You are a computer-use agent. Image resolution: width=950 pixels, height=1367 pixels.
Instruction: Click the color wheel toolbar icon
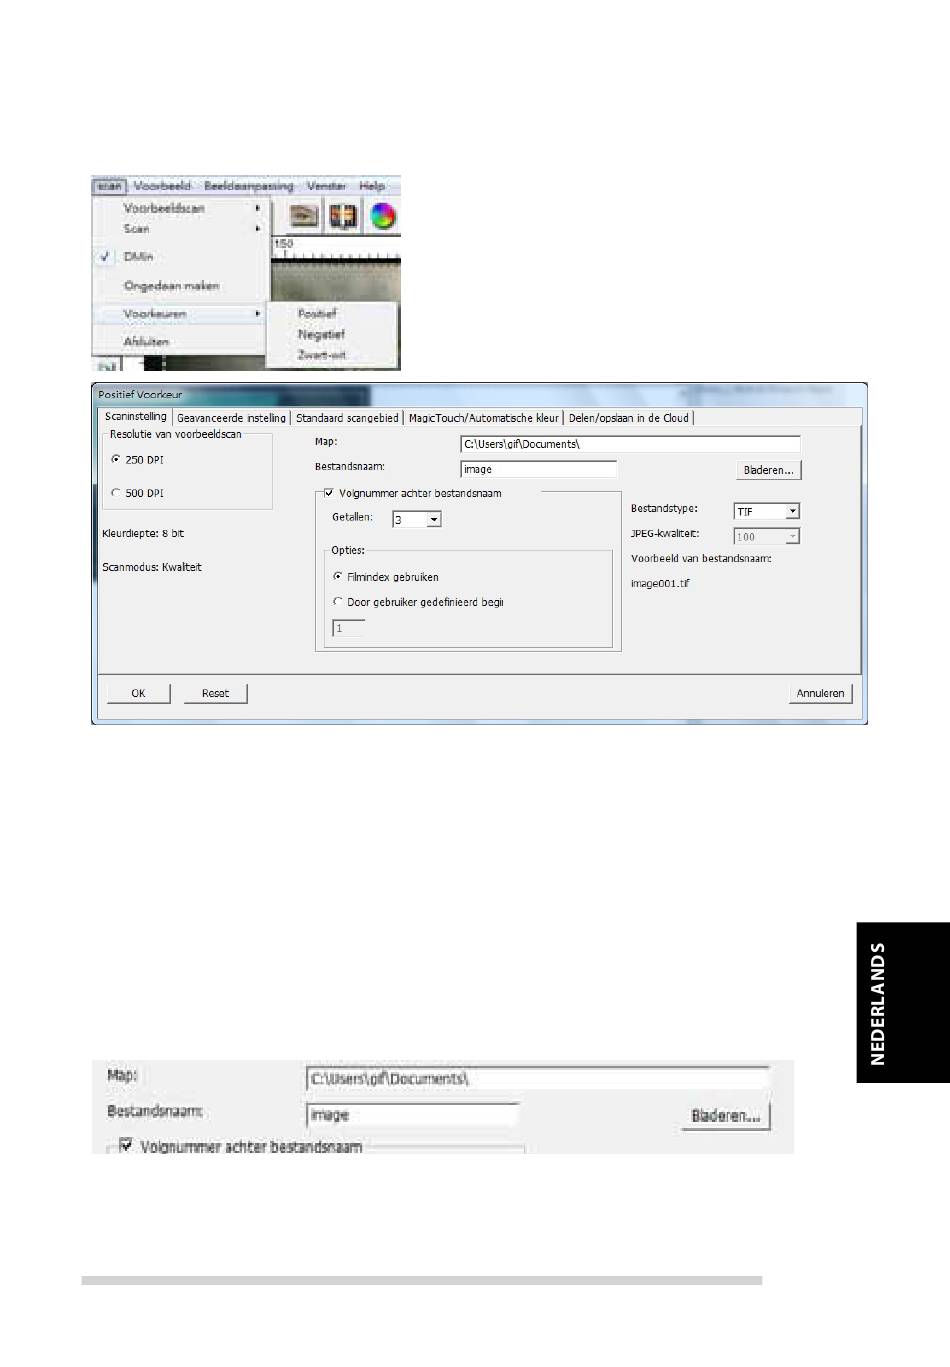coord(383,216)
